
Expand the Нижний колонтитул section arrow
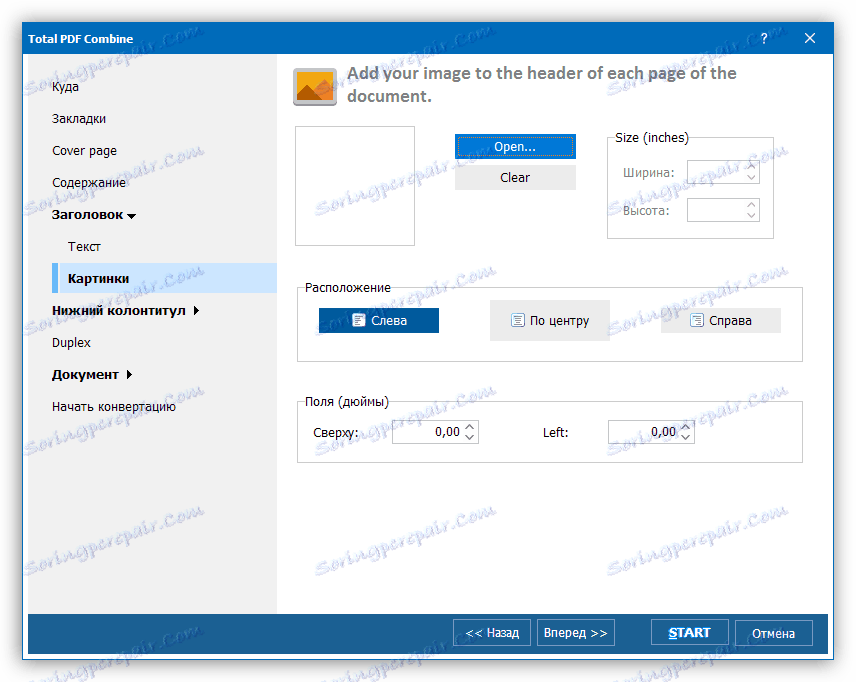pyautogui.click(x=197, y=311)
